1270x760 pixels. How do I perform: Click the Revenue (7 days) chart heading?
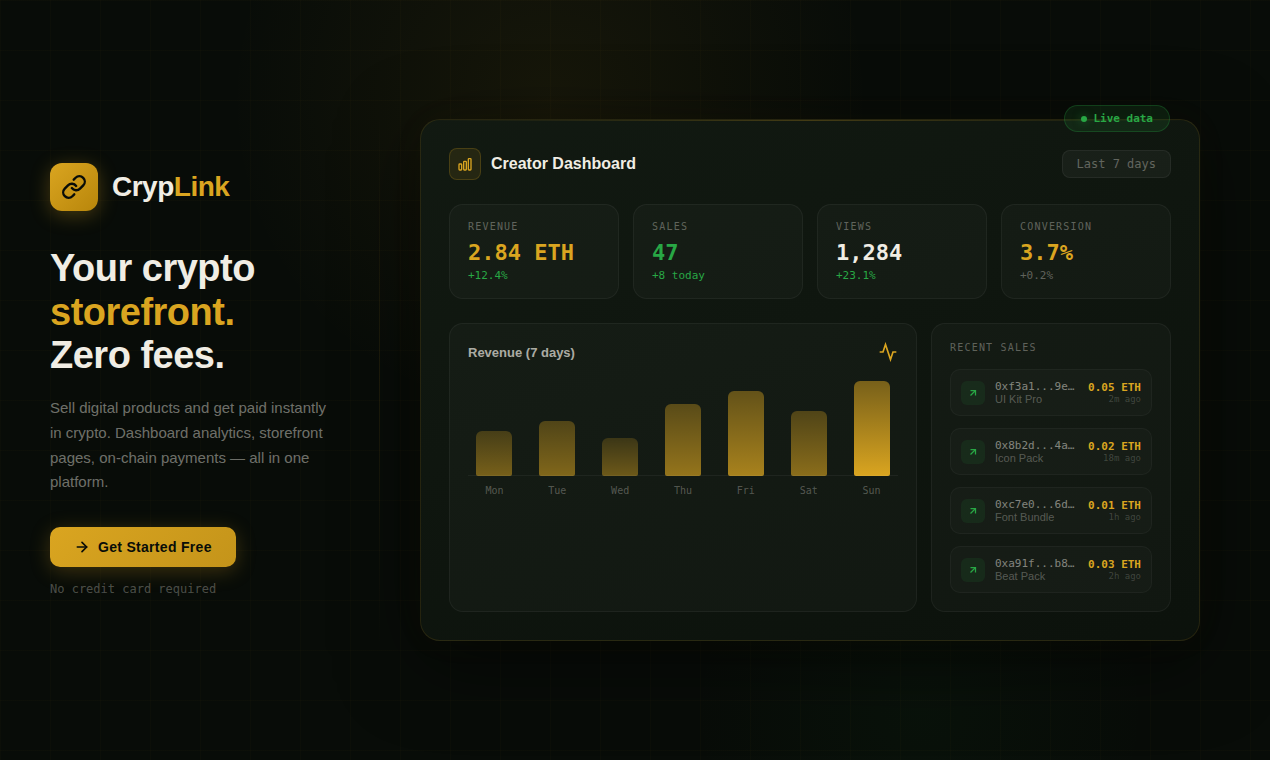(521, 352)
